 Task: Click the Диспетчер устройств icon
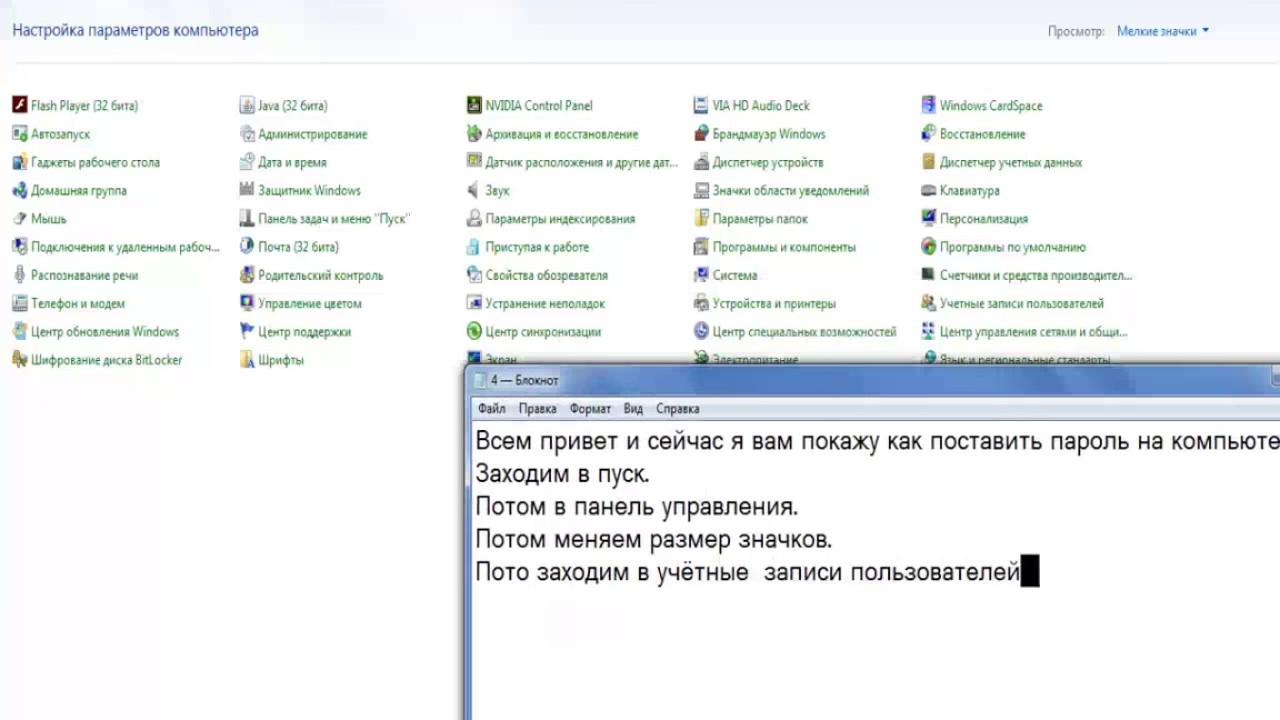pos(701,161)
